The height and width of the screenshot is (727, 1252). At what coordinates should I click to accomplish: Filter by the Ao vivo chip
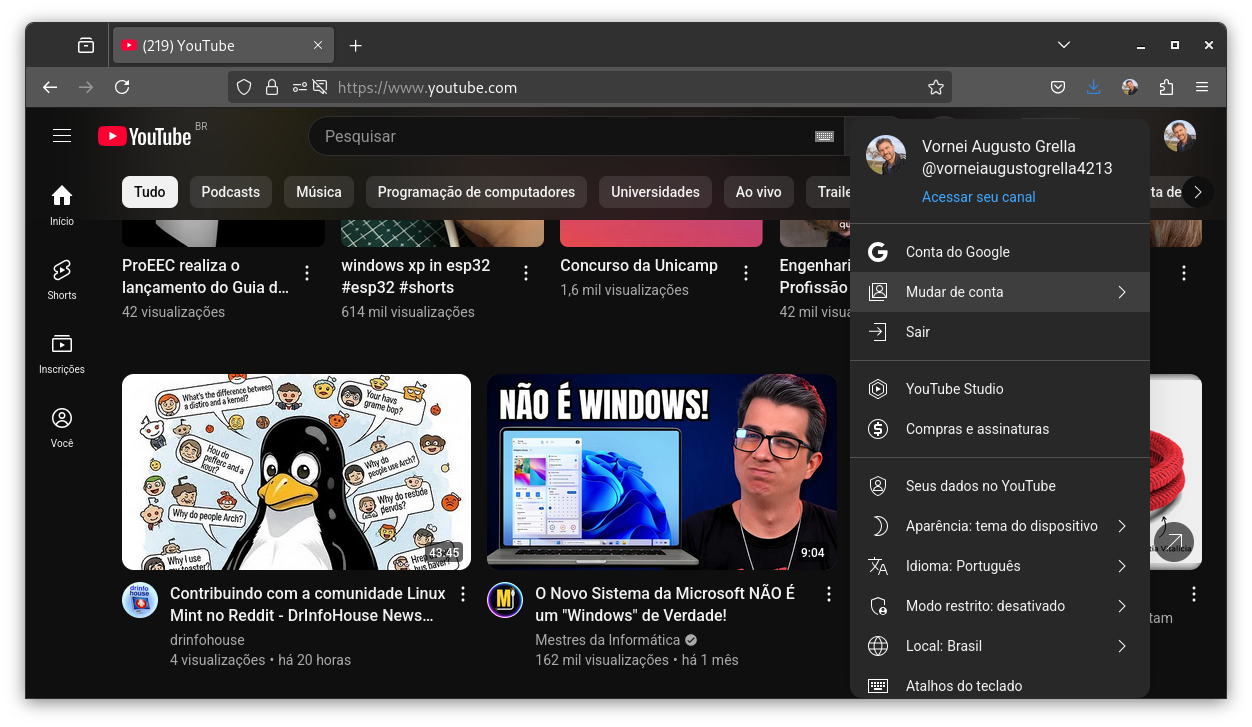(759, 192)
